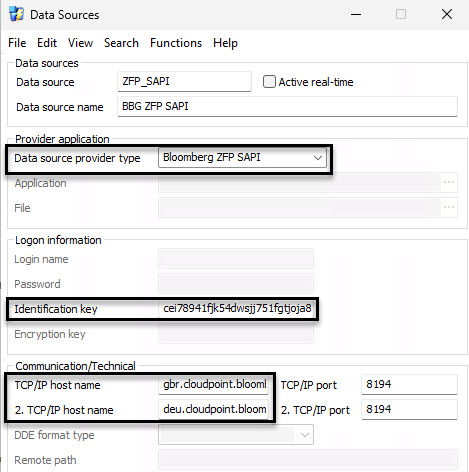
Task: Open the Edit menu
Action: (47, 43)
